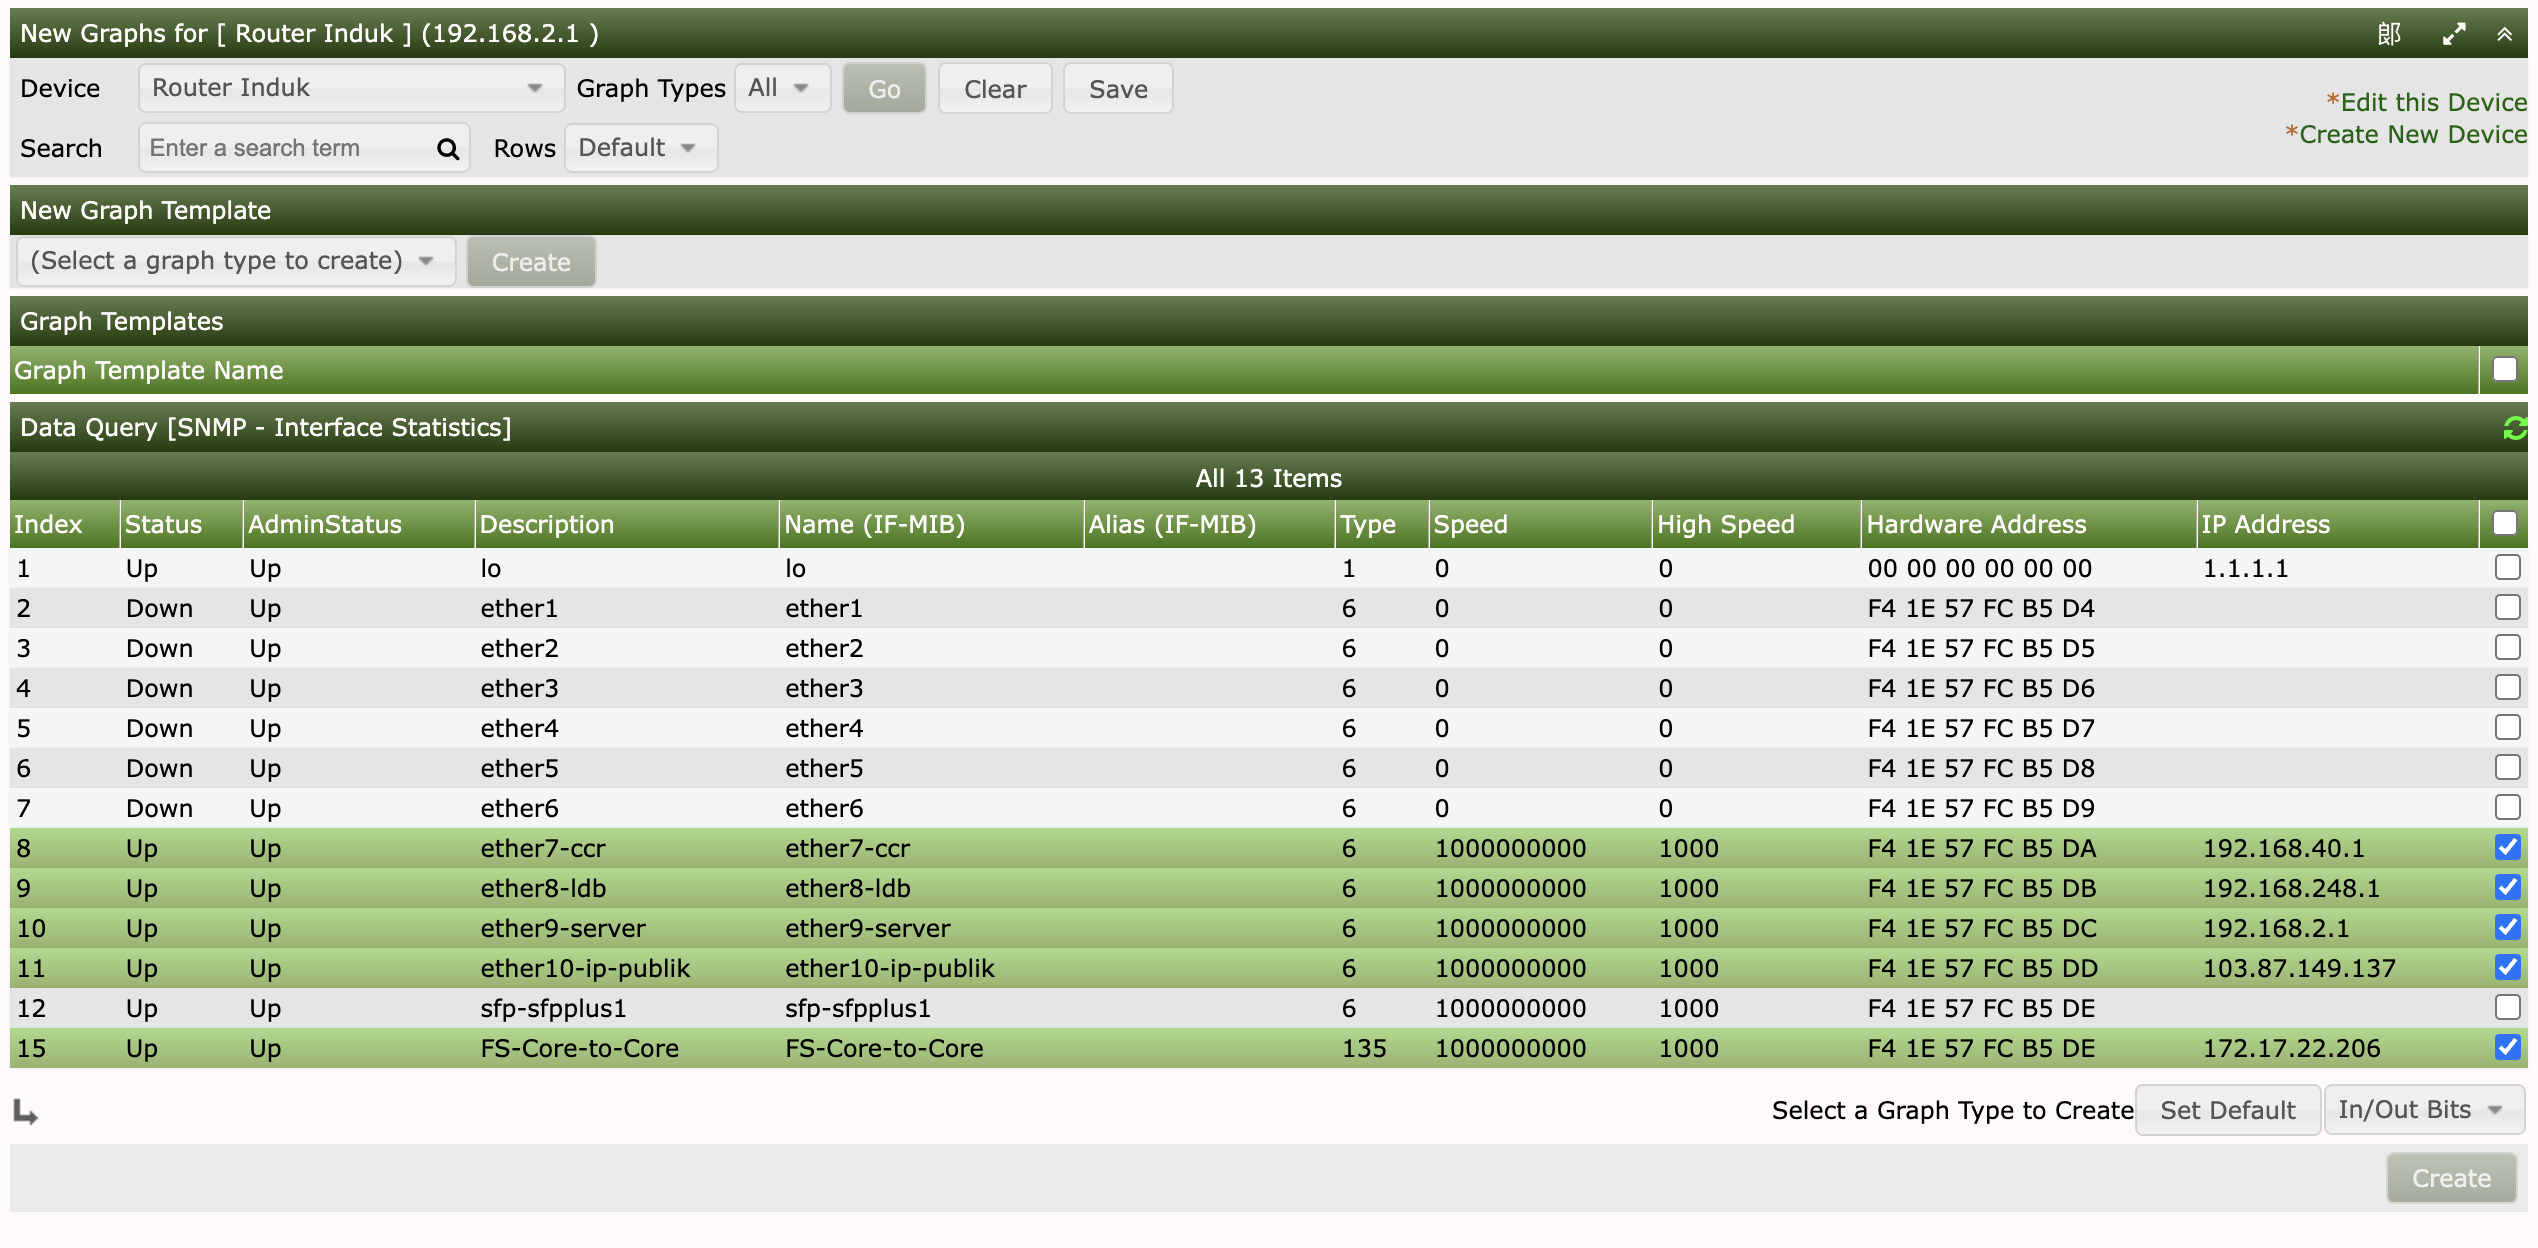The image size is (2538, 1248).
Task: Click the Save button
Action: (1118, 89)
